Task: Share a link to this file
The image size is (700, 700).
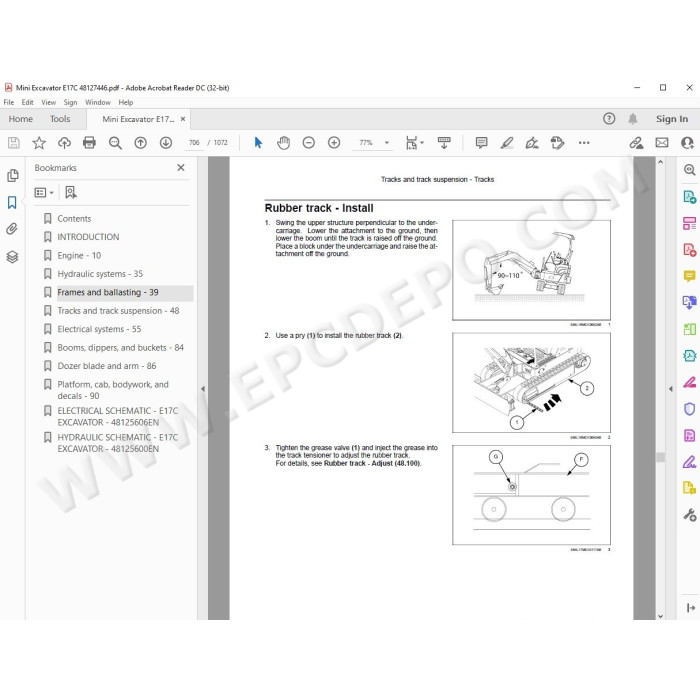Action: tap(636, 143)
